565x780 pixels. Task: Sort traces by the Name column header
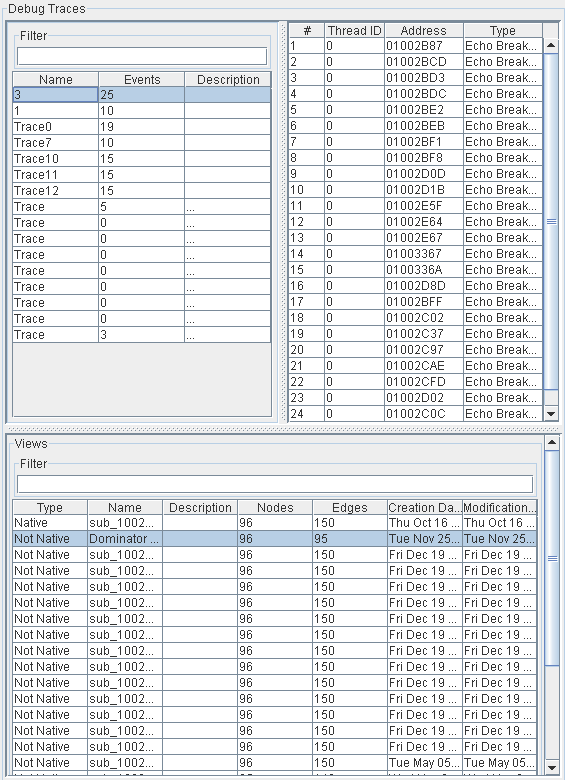coord(56,80)
